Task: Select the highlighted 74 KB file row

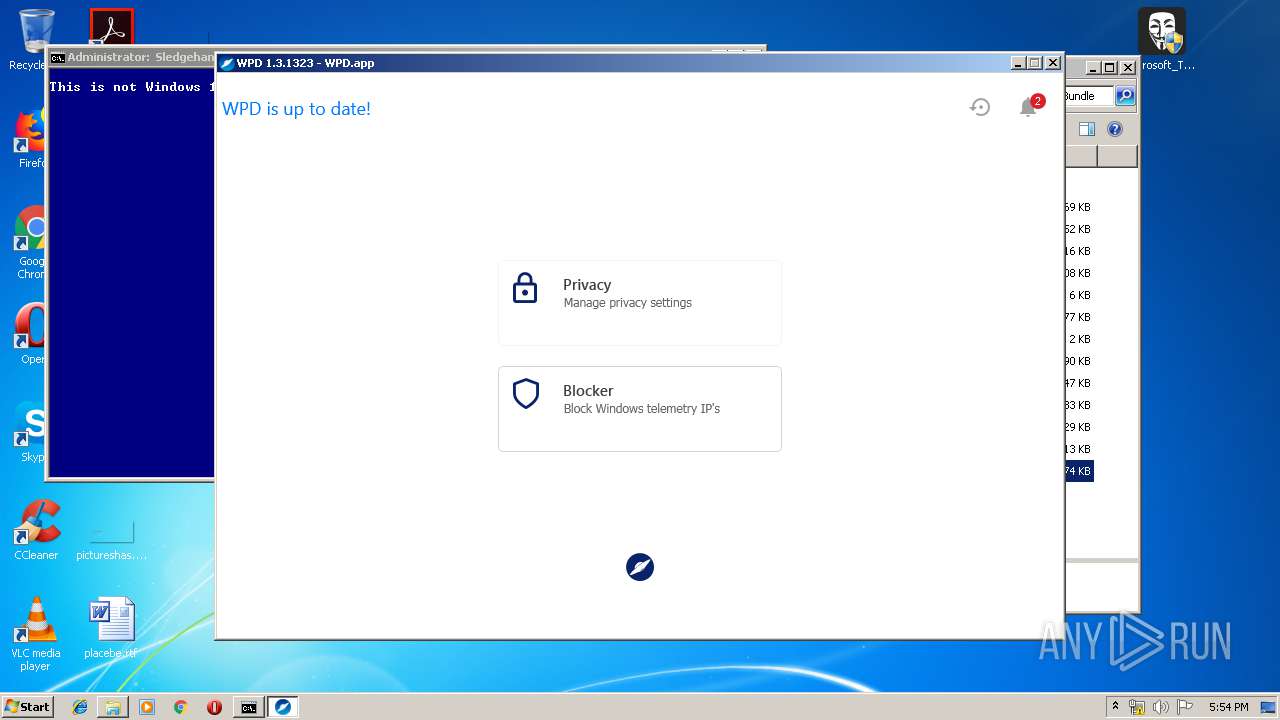Action: click(x=1079, y=471)
